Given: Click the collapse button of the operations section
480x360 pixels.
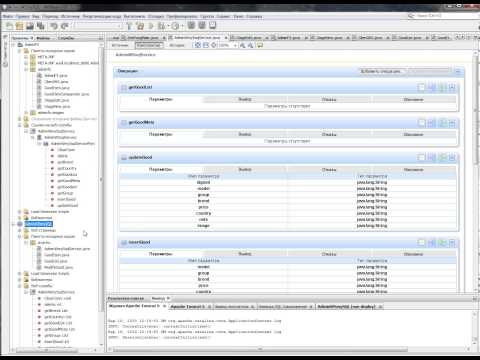Looking at the screenshot, I should point(458,71).
